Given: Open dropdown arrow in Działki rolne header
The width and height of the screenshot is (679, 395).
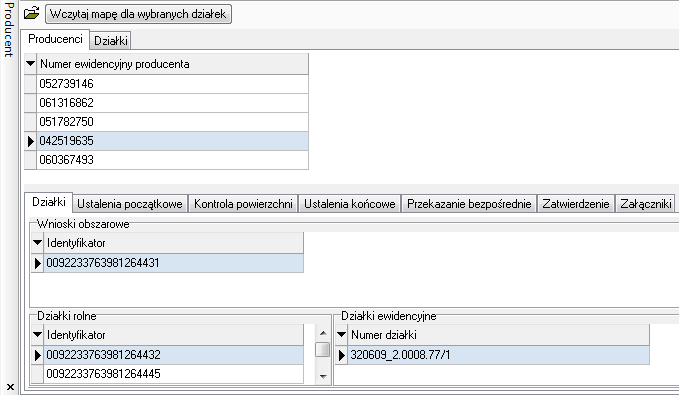Looking at the screenshot, I should [37, 335].
